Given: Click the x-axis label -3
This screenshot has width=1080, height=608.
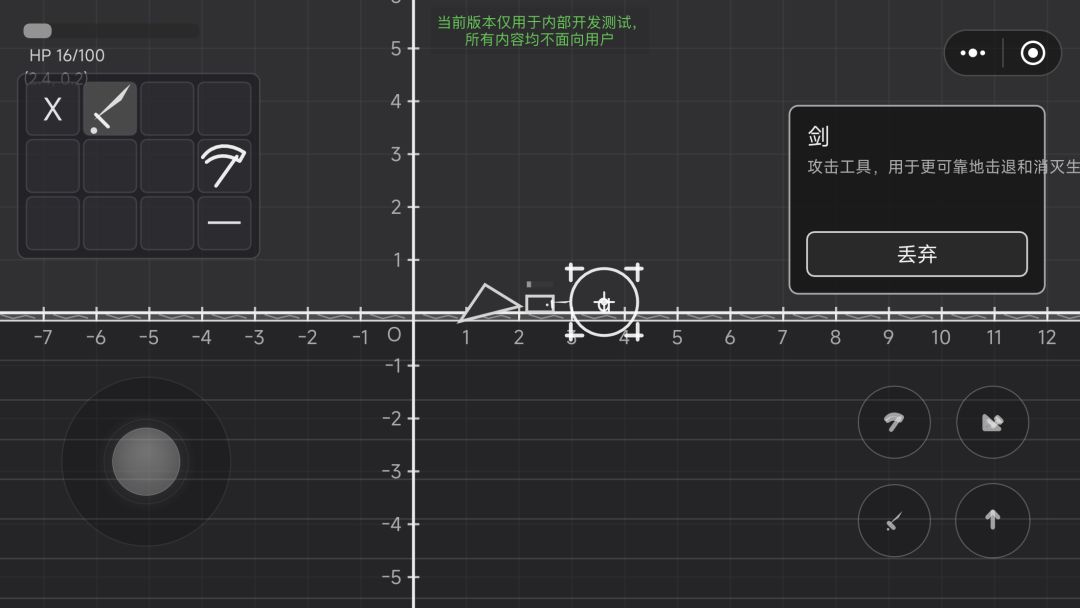Looking at the screenshot, I should coord(254,337).
